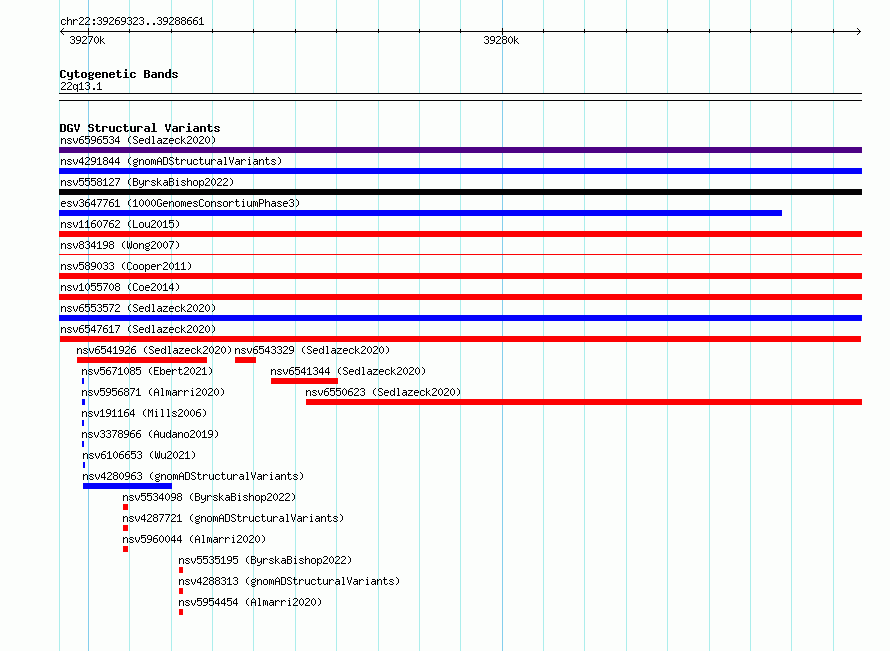Click nsv5558127 (ByrskaBishop2022) label
890x651 pixels.
147,182
